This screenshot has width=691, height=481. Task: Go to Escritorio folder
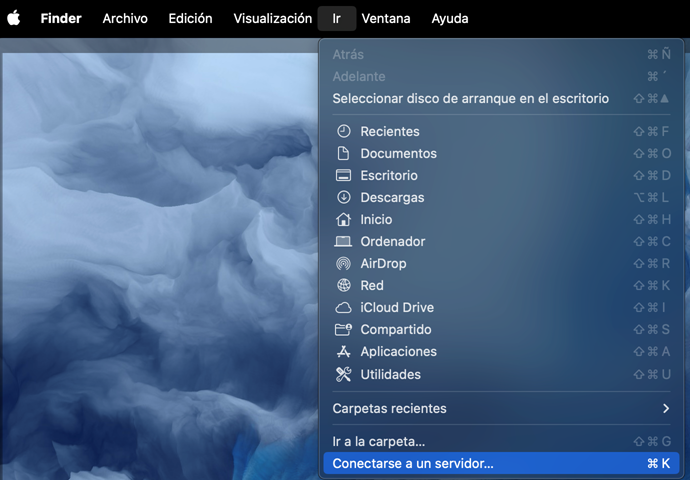coord(502,175)
